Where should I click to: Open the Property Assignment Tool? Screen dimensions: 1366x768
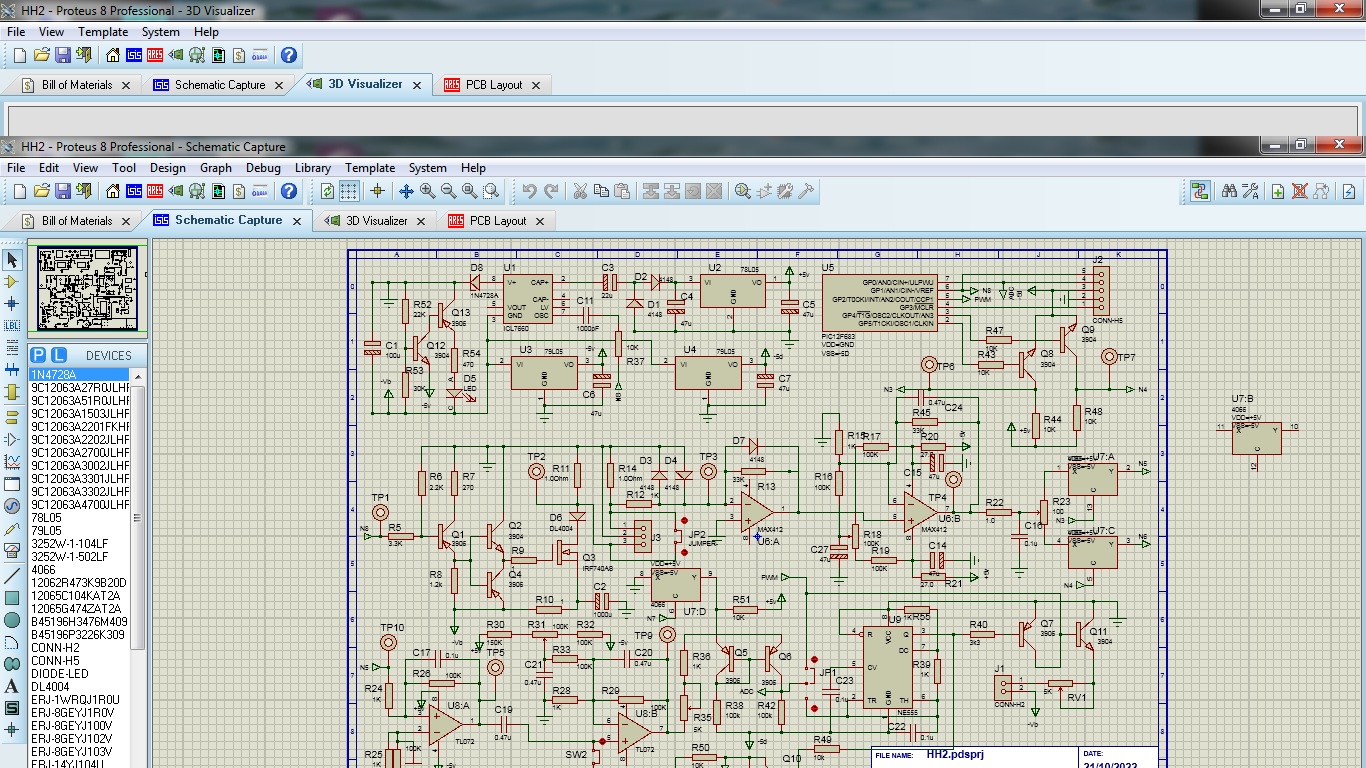(x=1250, y=191)
